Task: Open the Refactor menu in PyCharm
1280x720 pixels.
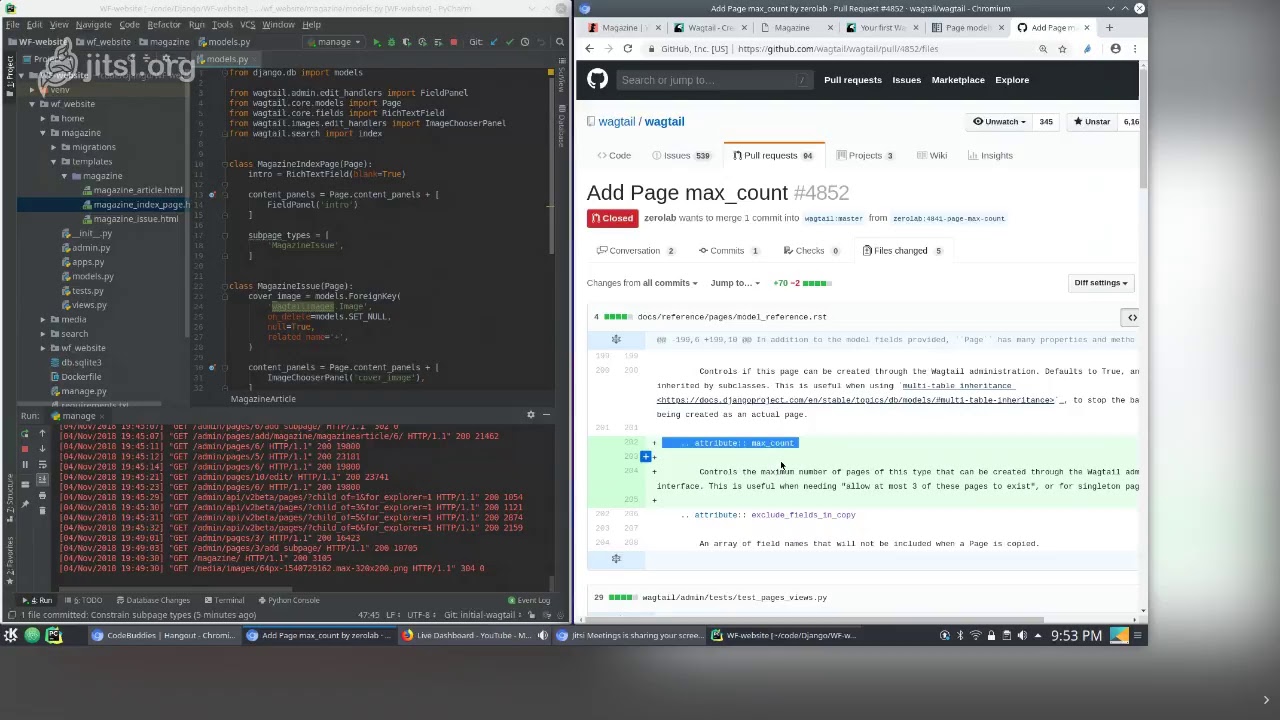Action: click(164, 25)
